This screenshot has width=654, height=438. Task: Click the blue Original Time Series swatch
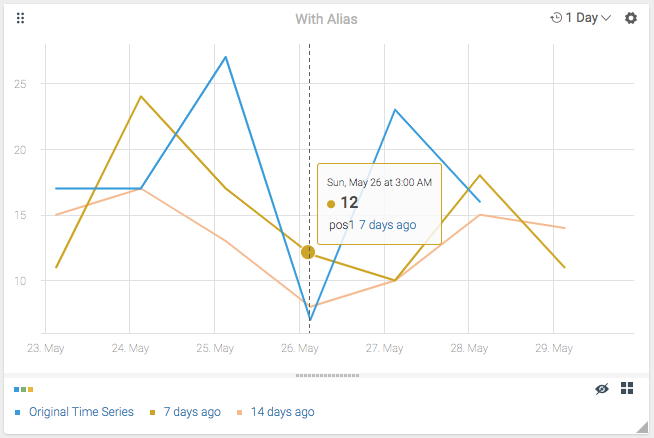(18, 412)
